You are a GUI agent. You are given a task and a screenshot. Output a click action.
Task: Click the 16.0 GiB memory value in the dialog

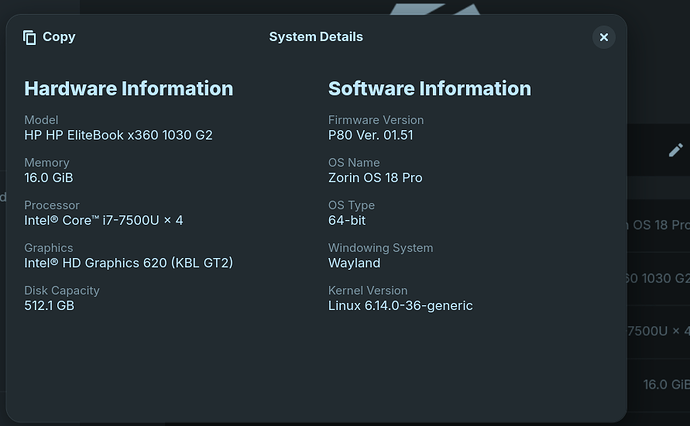pyautogui.click(x=49, y=178)
